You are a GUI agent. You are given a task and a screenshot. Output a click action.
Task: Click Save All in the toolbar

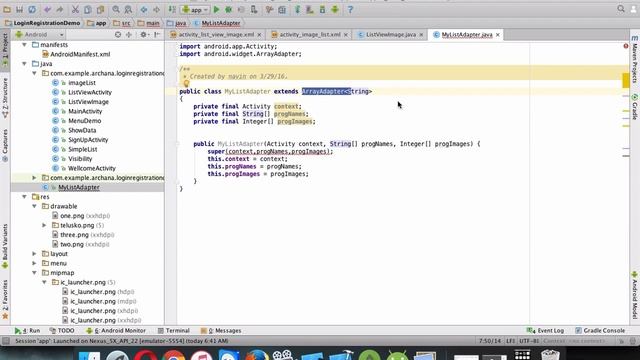pyautogui.click(x=19, y=9)
